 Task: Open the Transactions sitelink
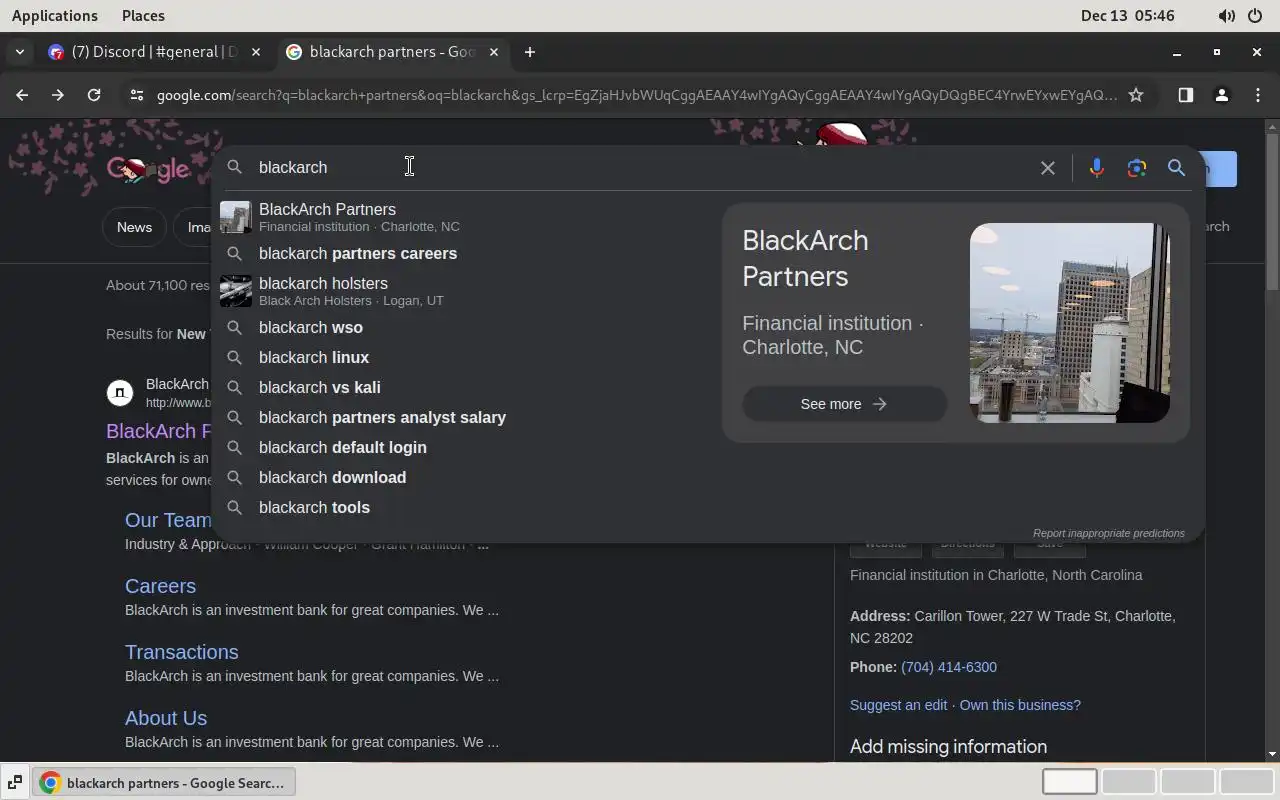182,652
